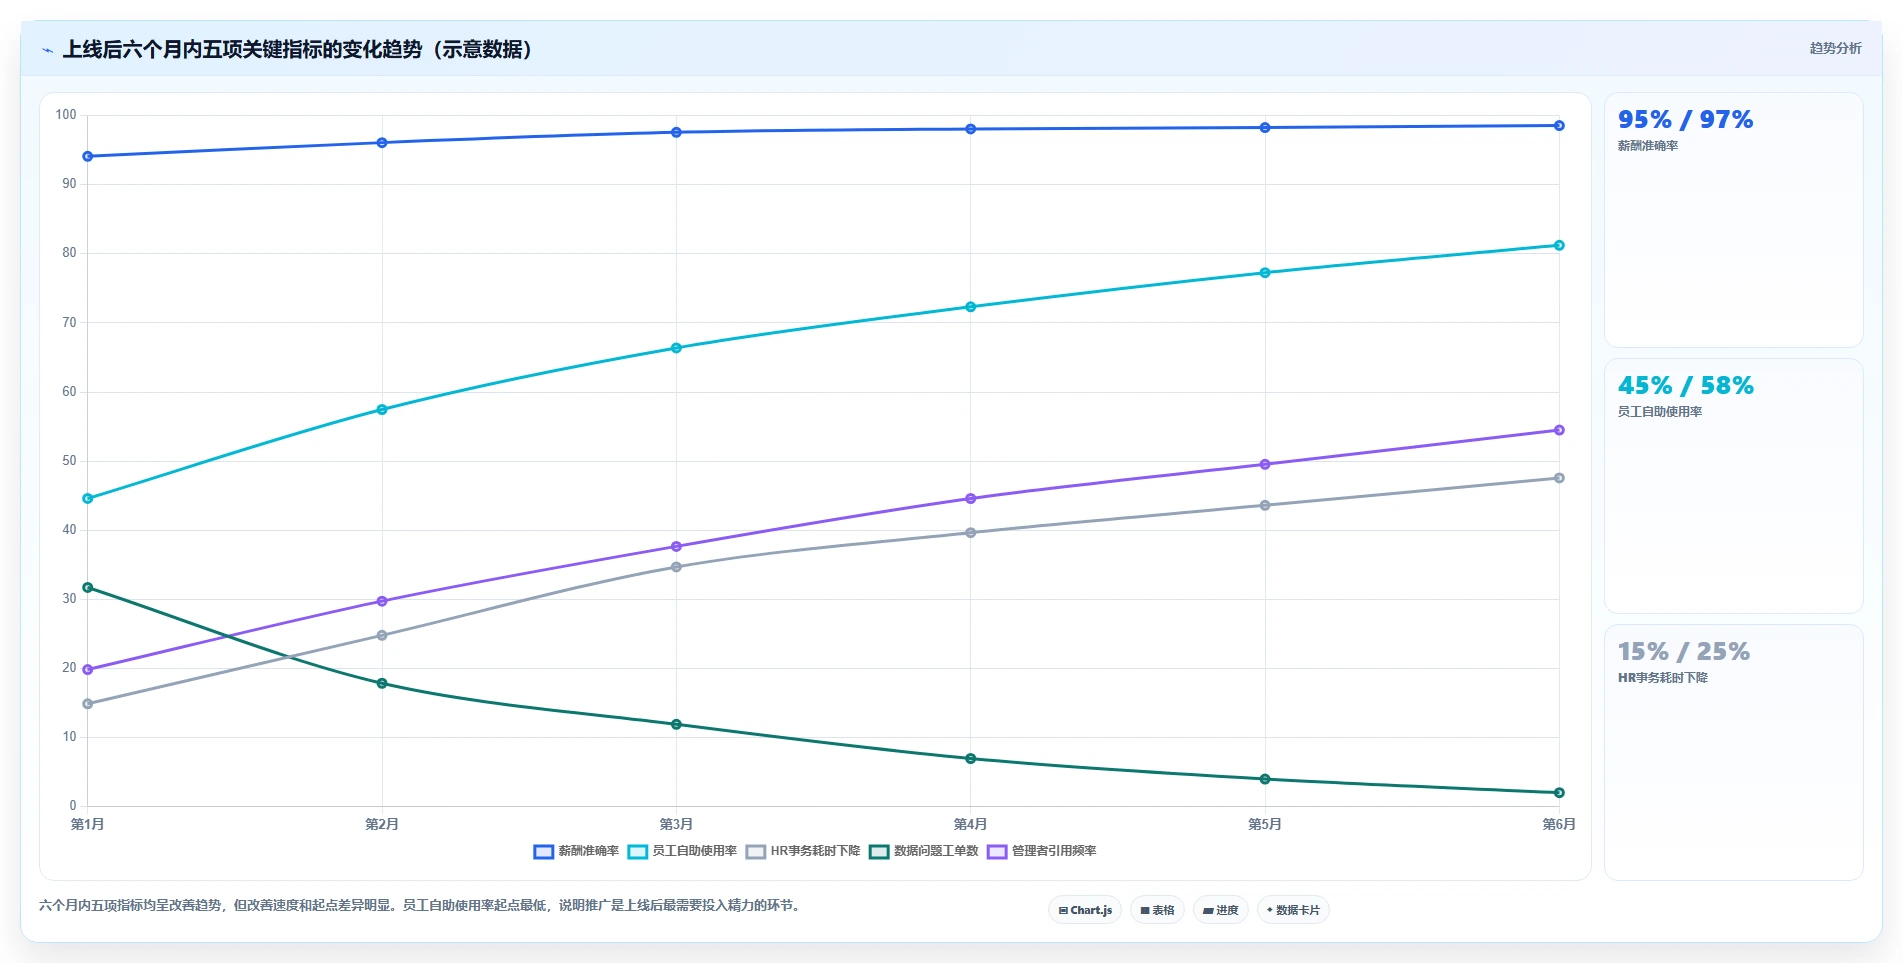Click the 第3月 point on 薪酬准确率 line
Image resolution: width=1903 pixels, height=963 pixels.
676,132
